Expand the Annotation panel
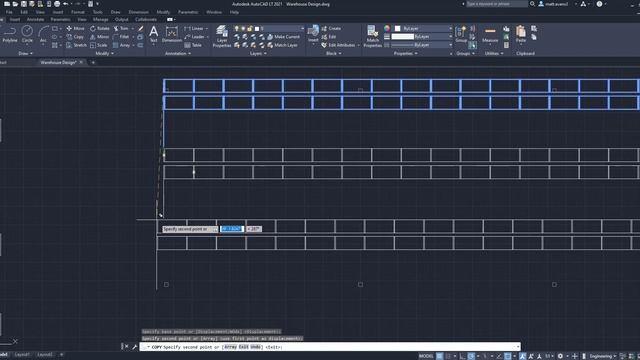 click(178, 53)
